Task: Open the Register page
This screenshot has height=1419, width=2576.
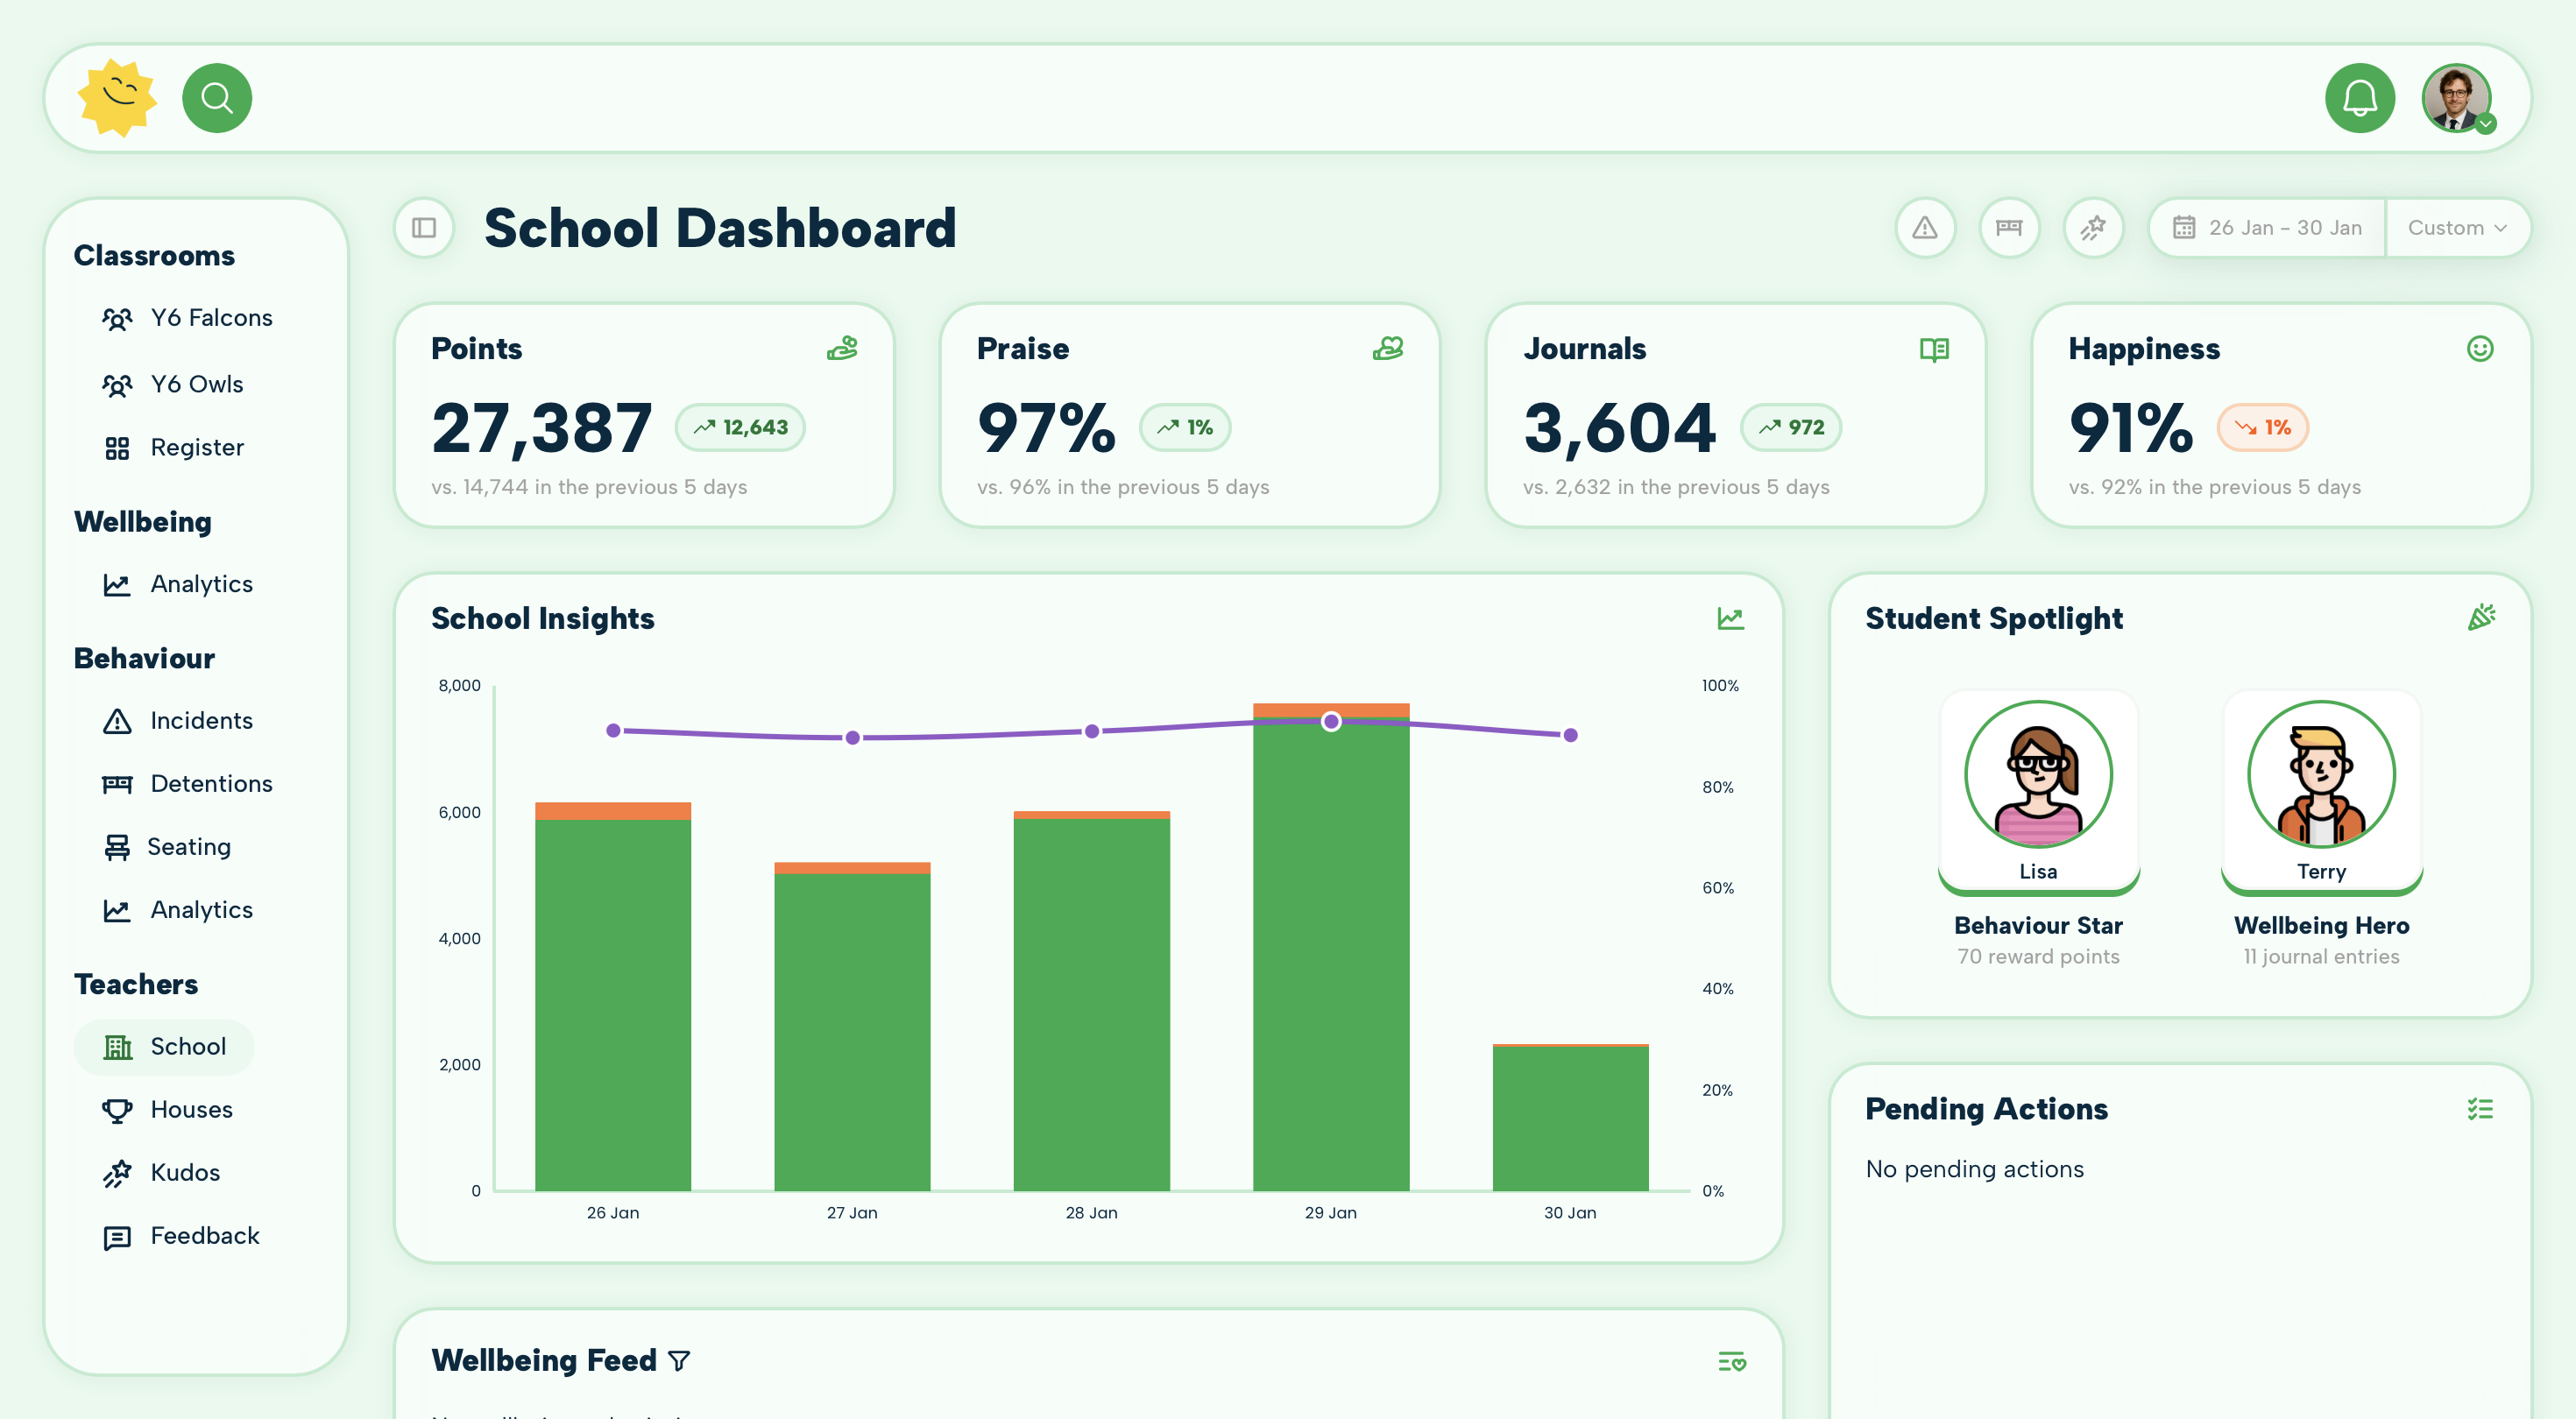Action: 197,447
